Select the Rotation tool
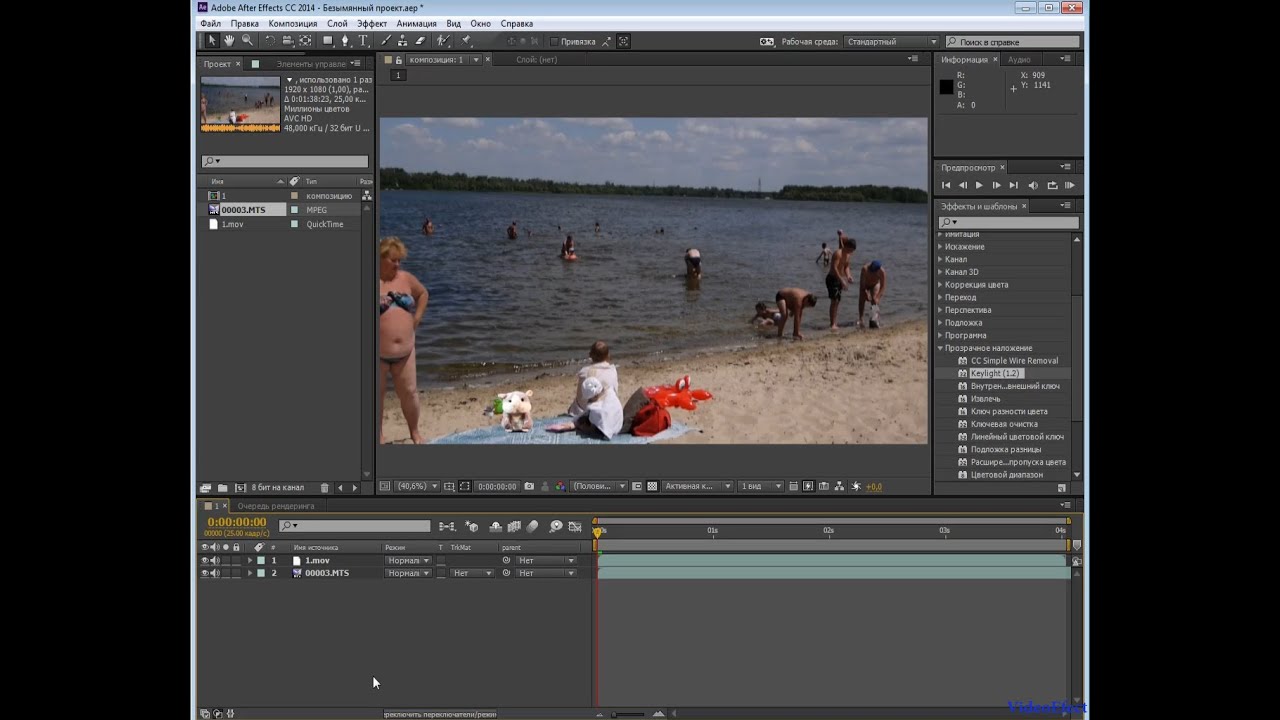This screenshot has width=1280, height=720. pos(270,41)
